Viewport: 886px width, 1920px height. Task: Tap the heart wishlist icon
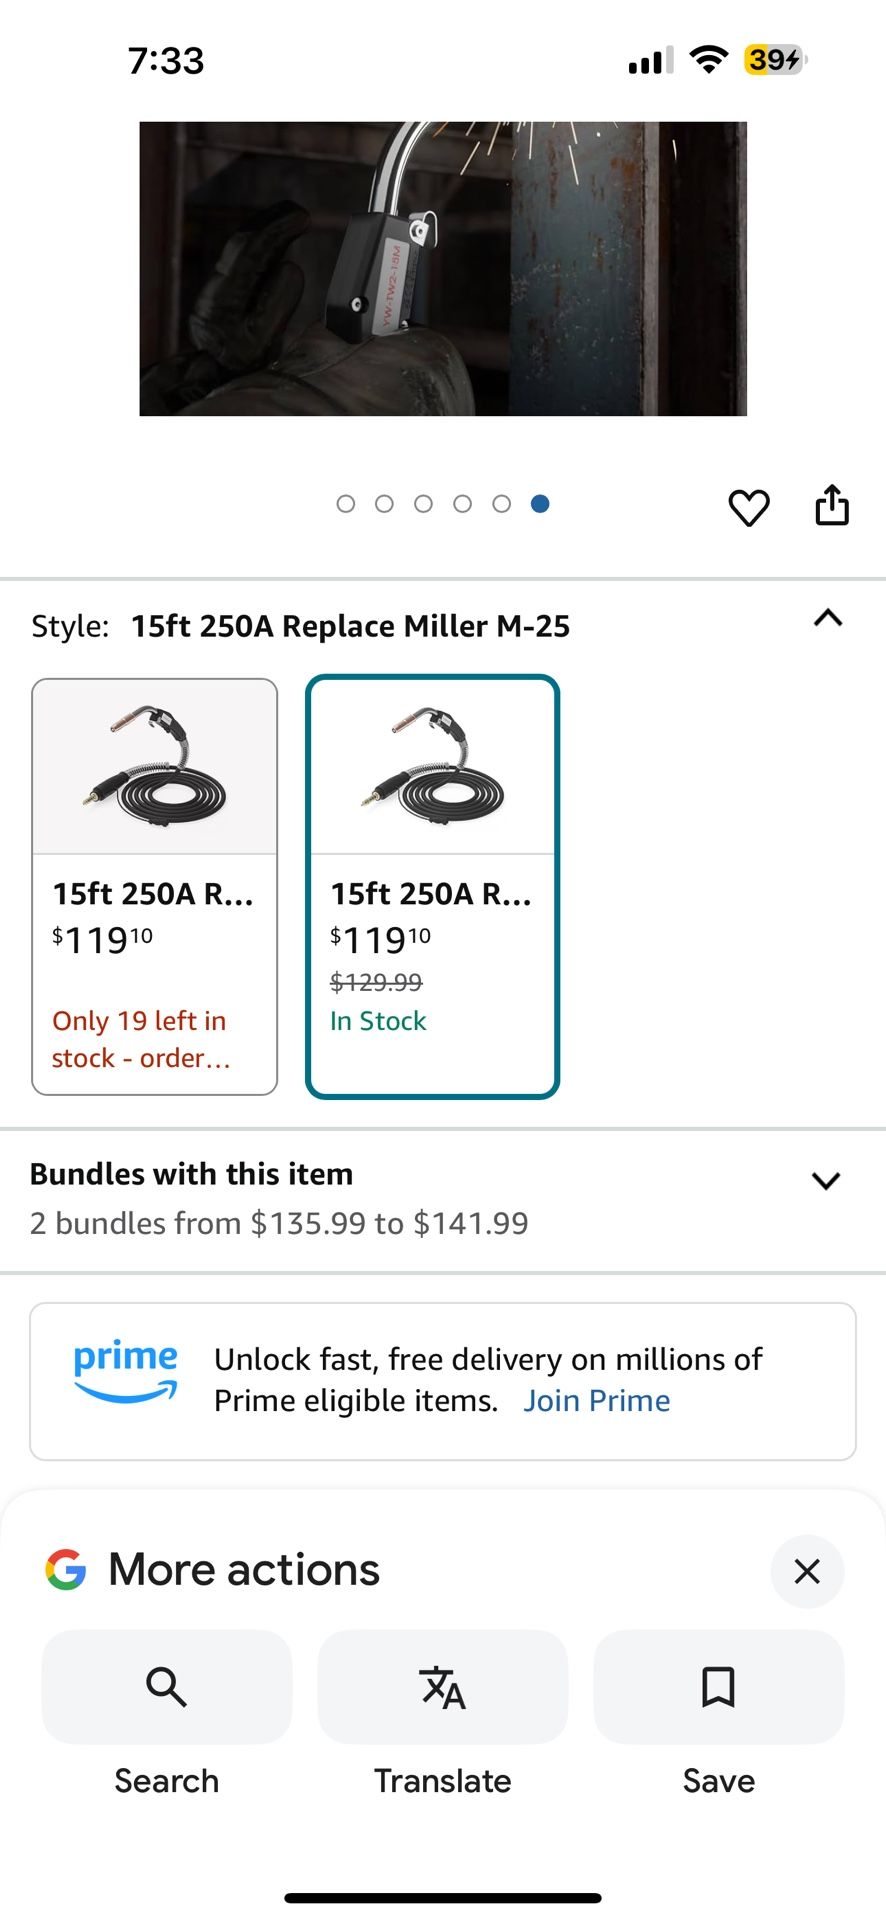click(748, 507)
